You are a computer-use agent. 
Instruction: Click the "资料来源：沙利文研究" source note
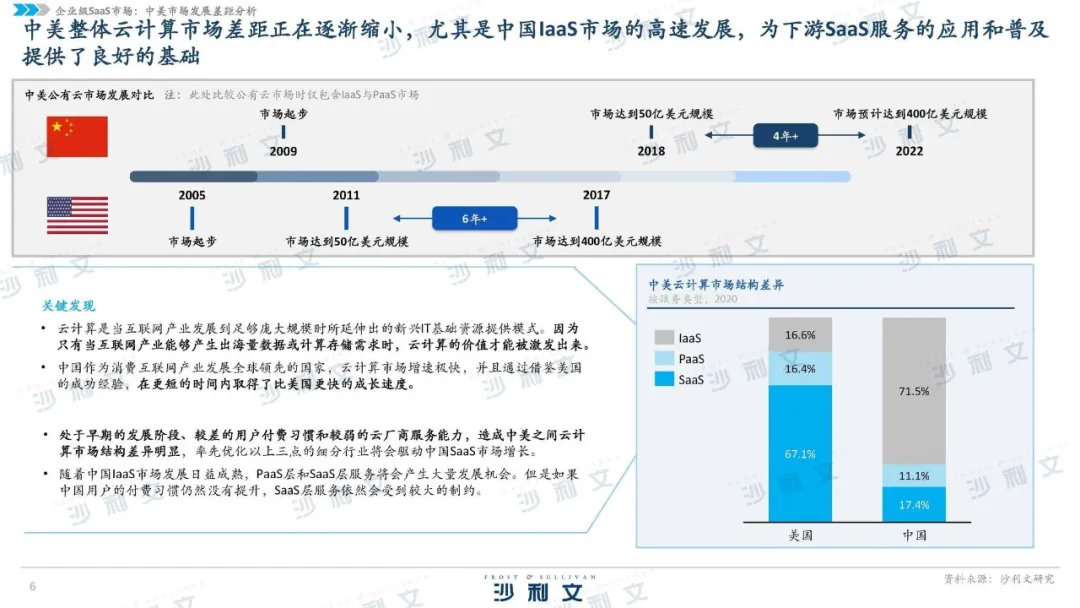pos(1000,579)
